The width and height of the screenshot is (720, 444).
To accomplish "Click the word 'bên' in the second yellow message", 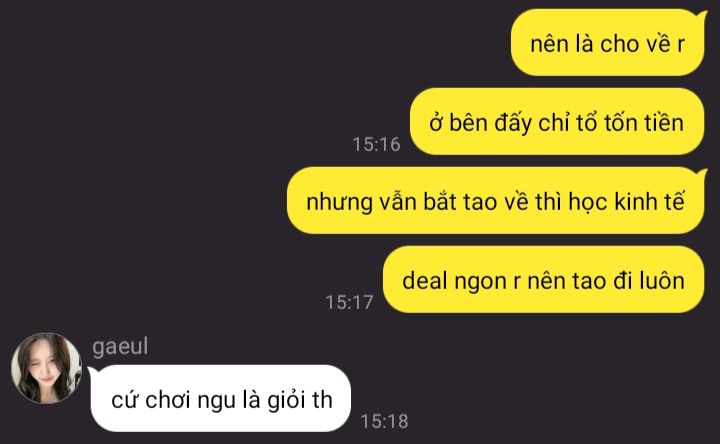I will pyautogui.click(x=467, y=122).
